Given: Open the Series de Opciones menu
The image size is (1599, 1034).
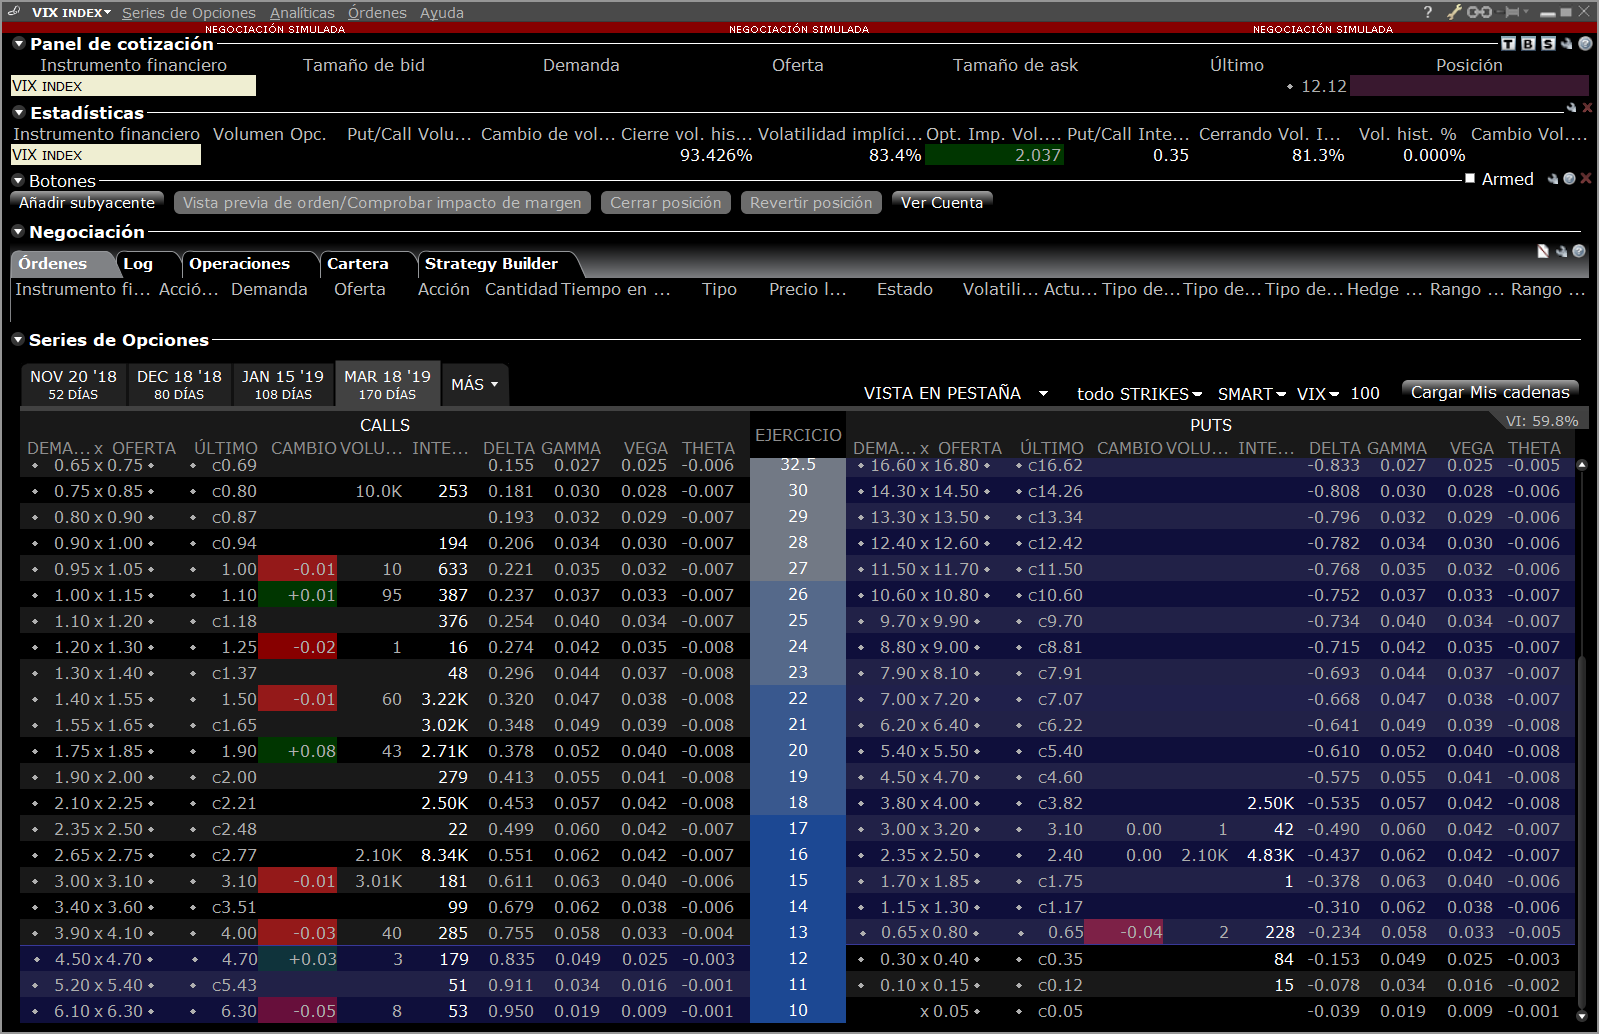Looking at the screenshot, I should coord(189,12).
